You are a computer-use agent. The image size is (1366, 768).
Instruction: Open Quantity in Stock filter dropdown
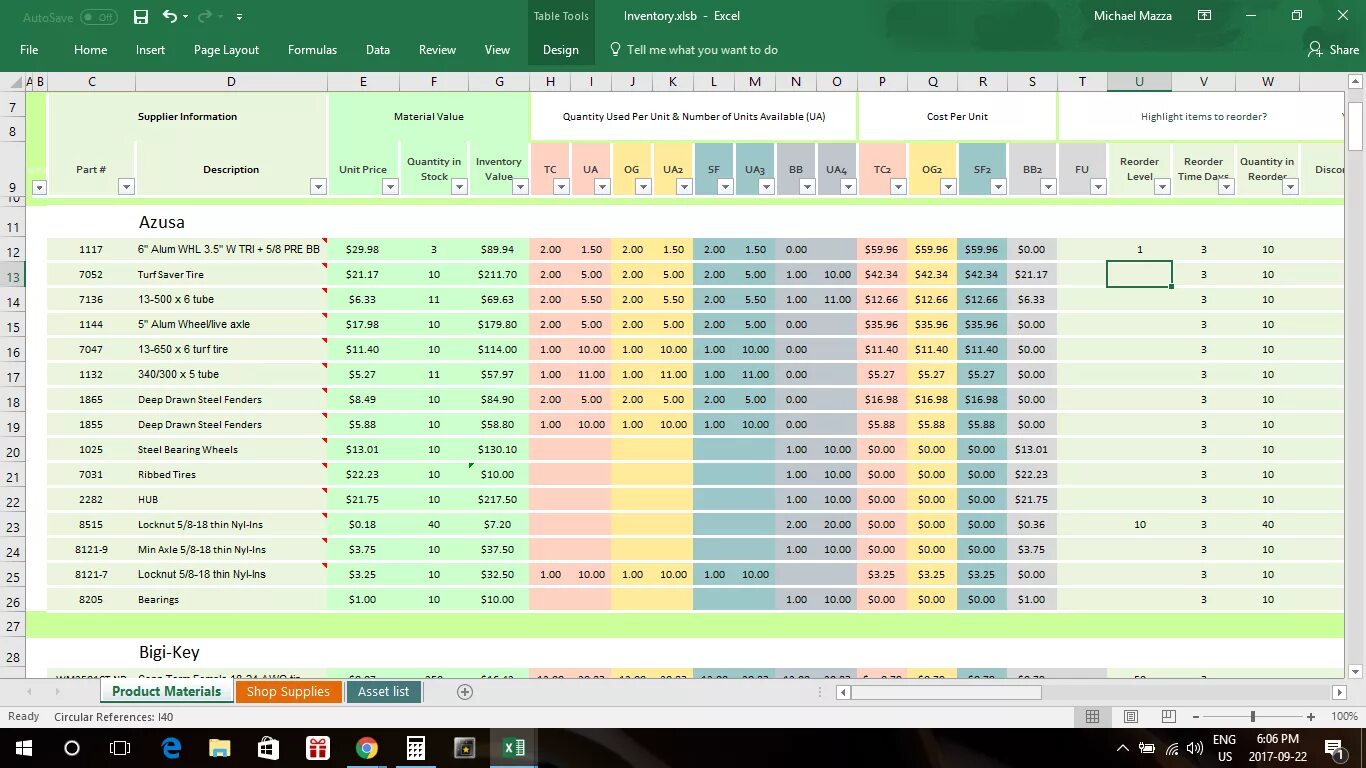pos(459,186)
